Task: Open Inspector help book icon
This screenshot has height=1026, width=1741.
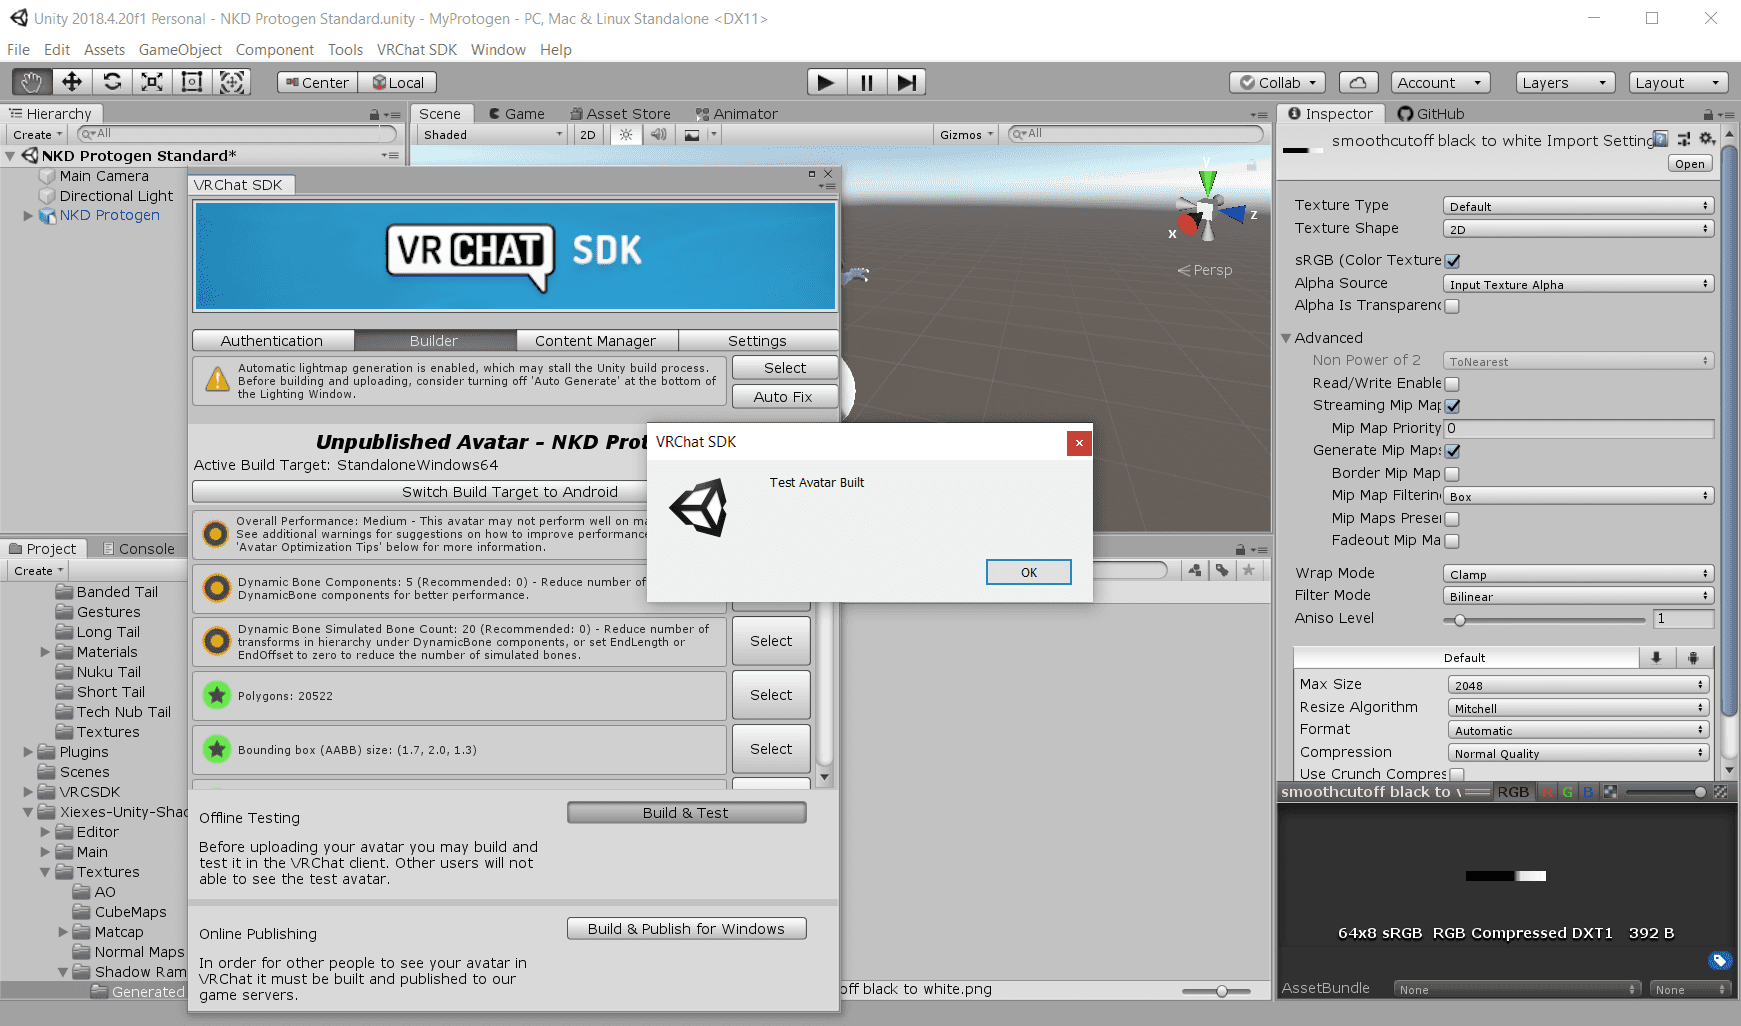Action: [1661, 139]
